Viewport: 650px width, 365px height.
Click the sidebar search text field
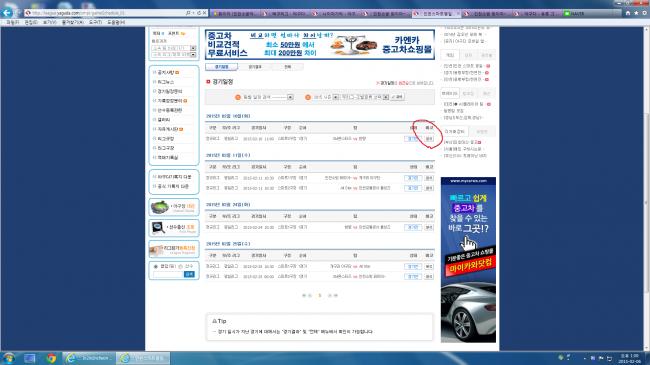[168, 274]
